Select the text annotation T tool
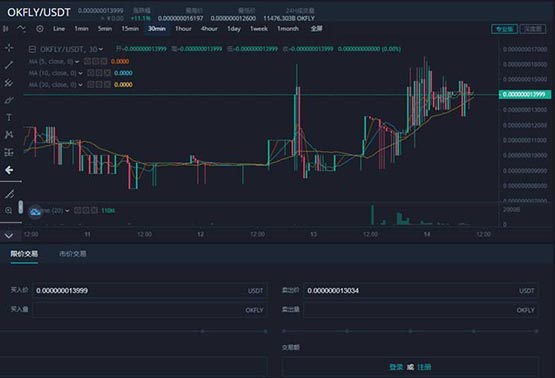Screen dimensions: 555x378 coord(9,117)
